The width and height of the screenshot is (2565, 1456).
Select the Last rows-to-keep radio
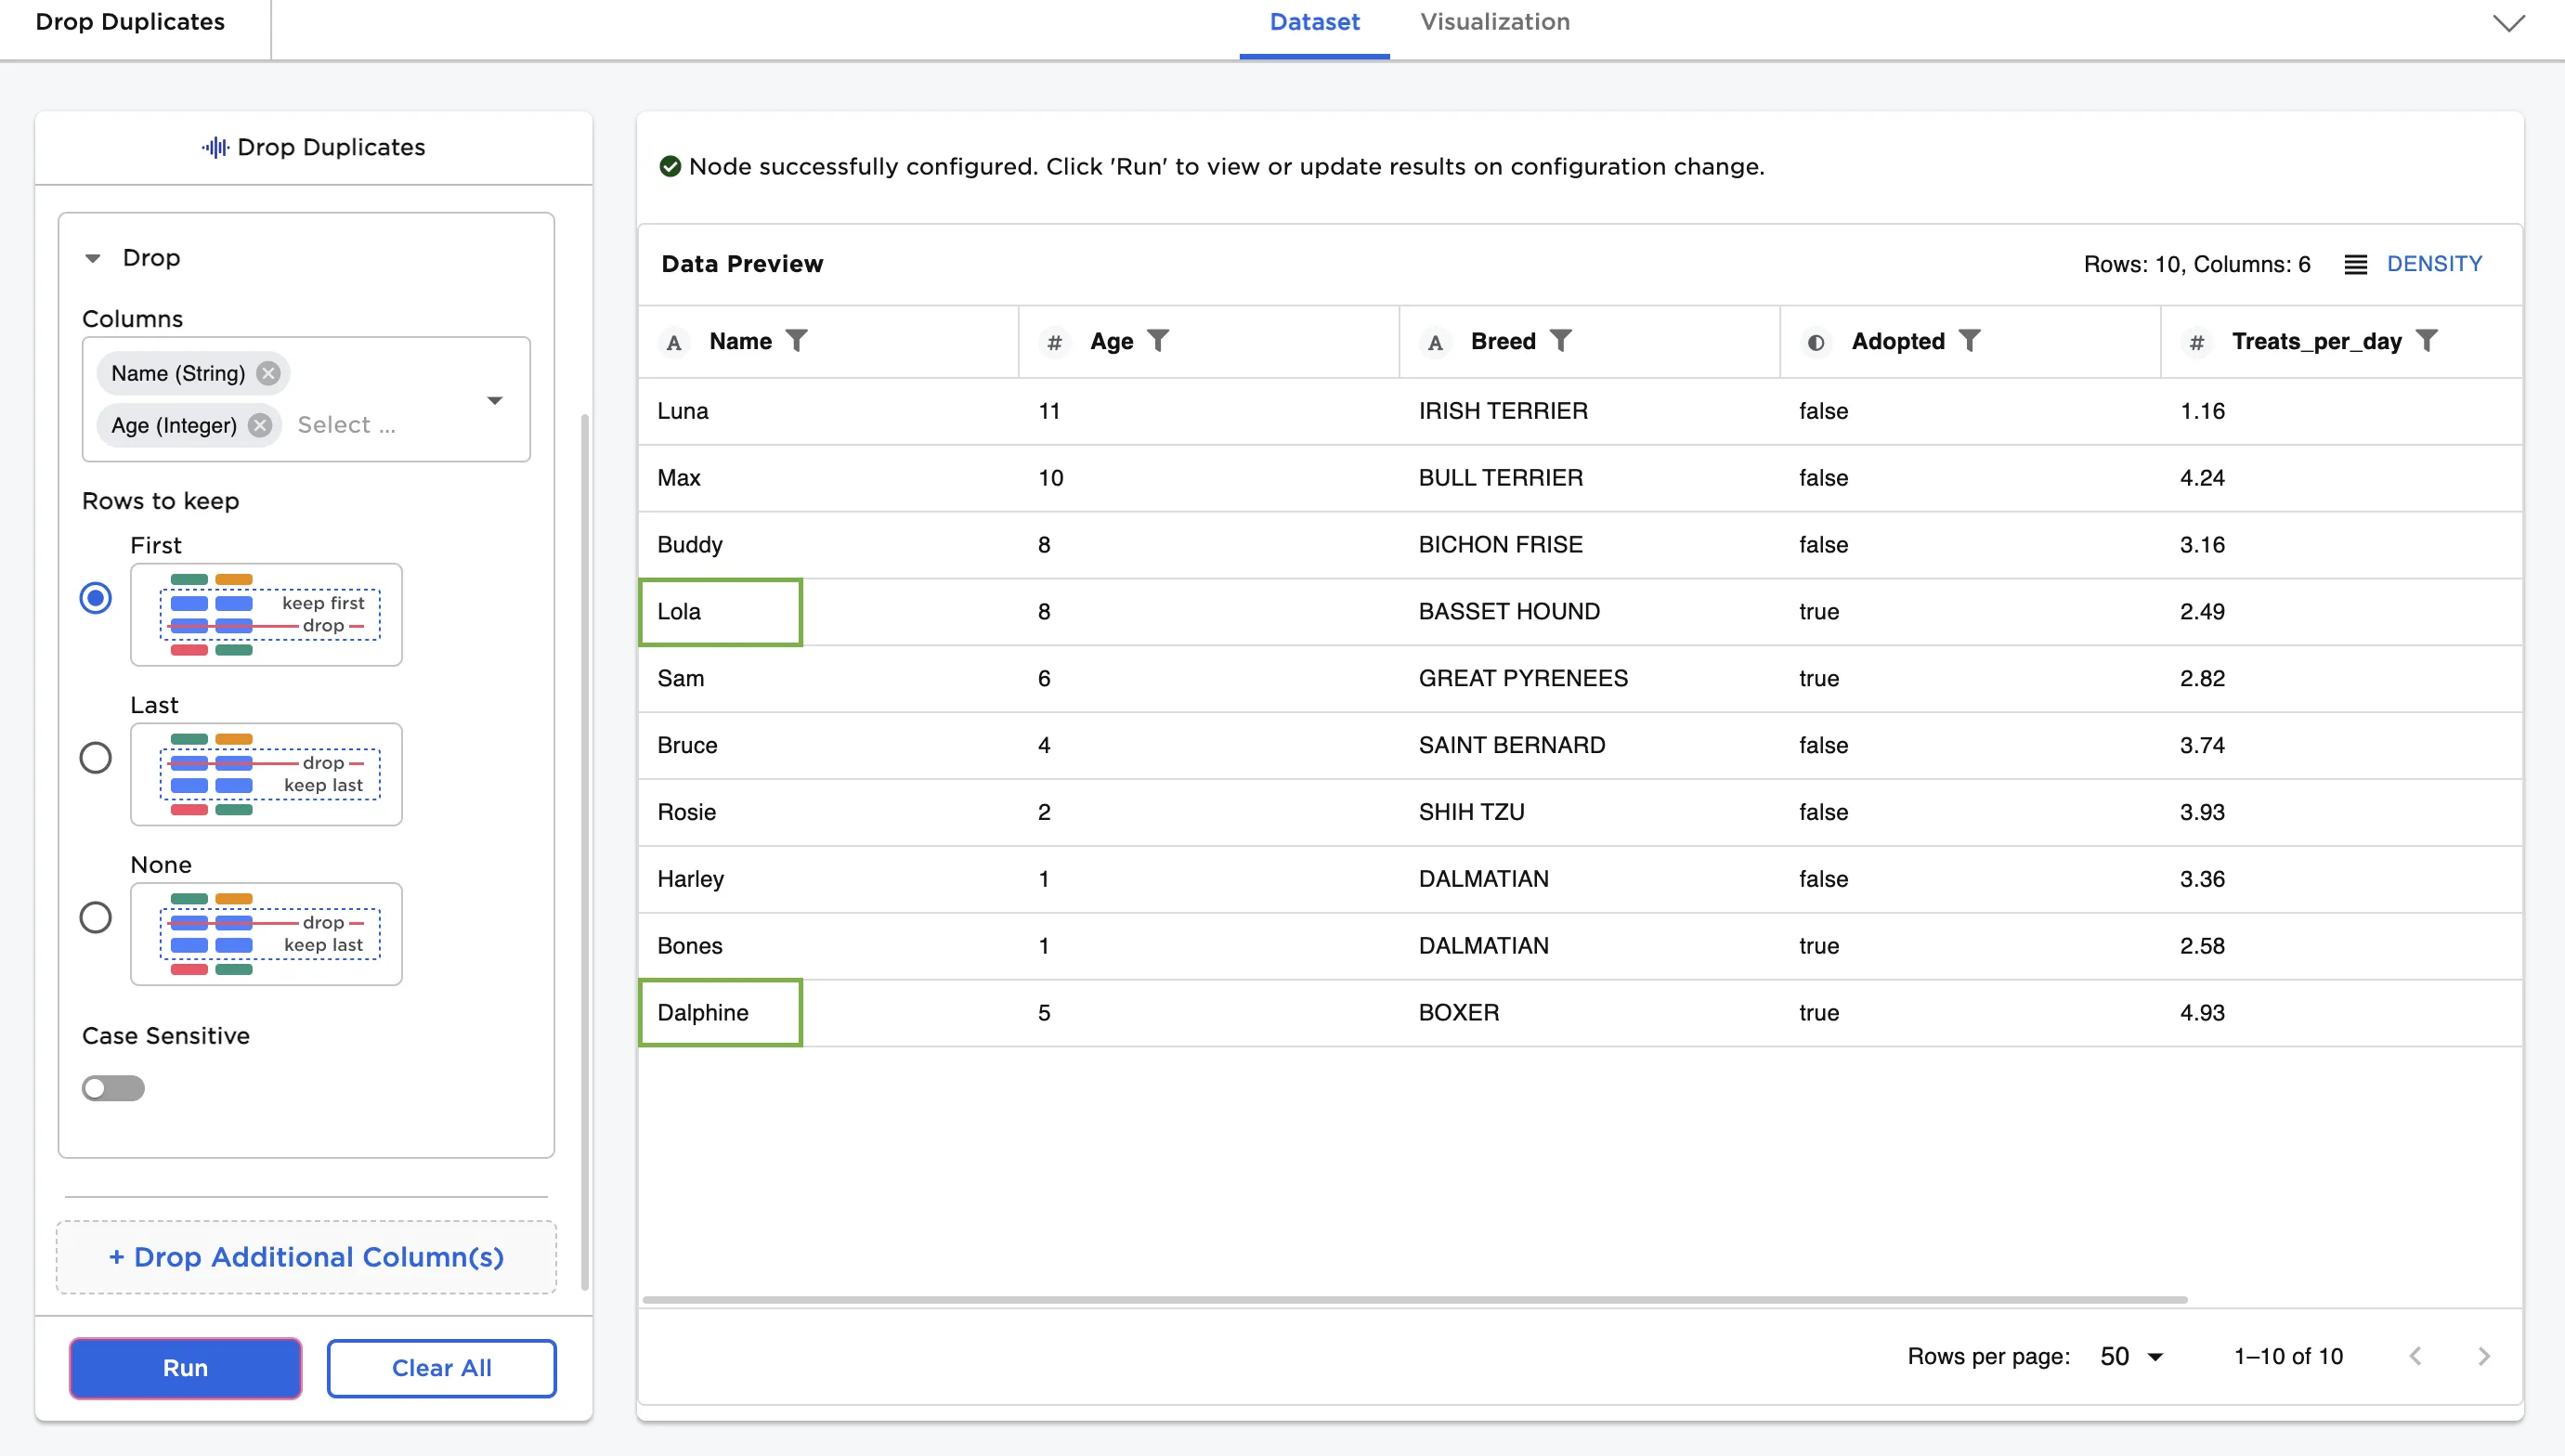[96, 758]
